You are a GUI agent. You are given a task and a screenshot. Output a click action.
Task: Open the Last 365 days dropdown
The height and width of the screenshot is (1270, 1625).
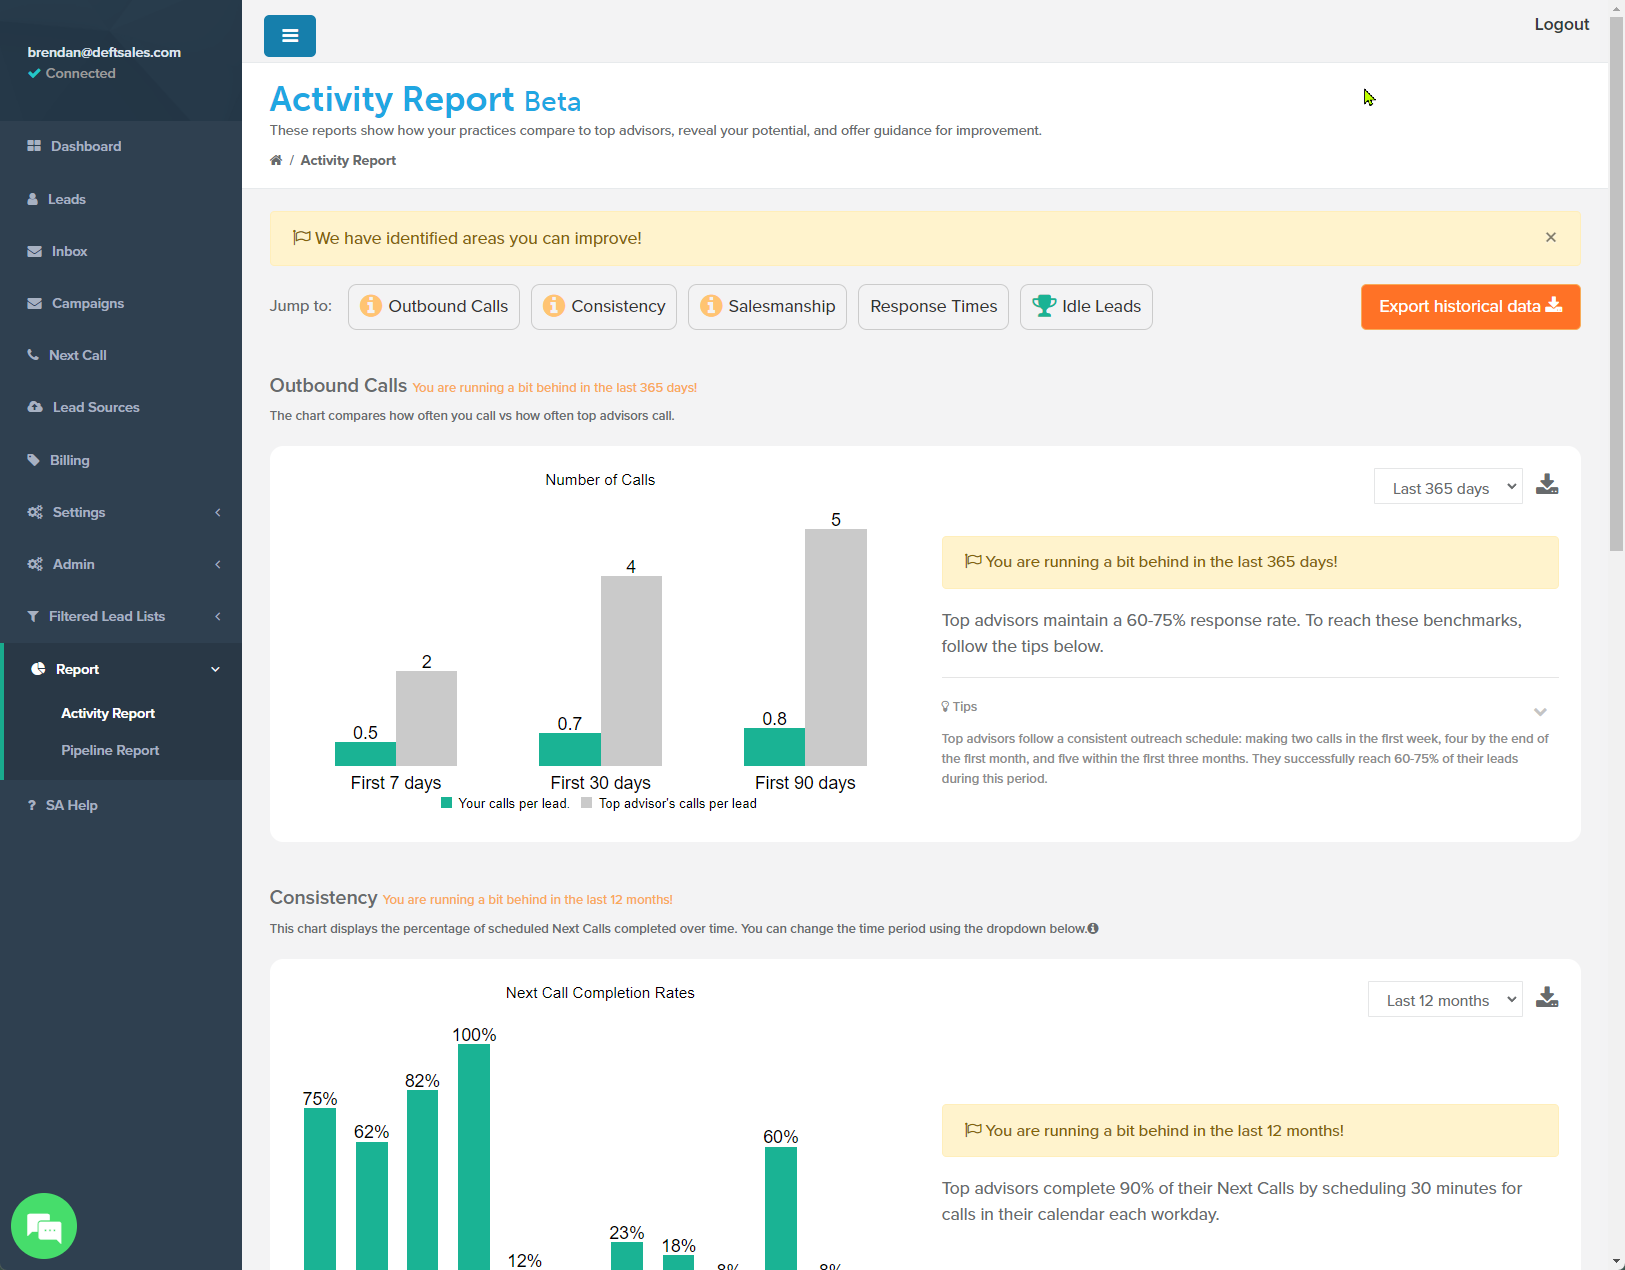[x=1448, y=487]
